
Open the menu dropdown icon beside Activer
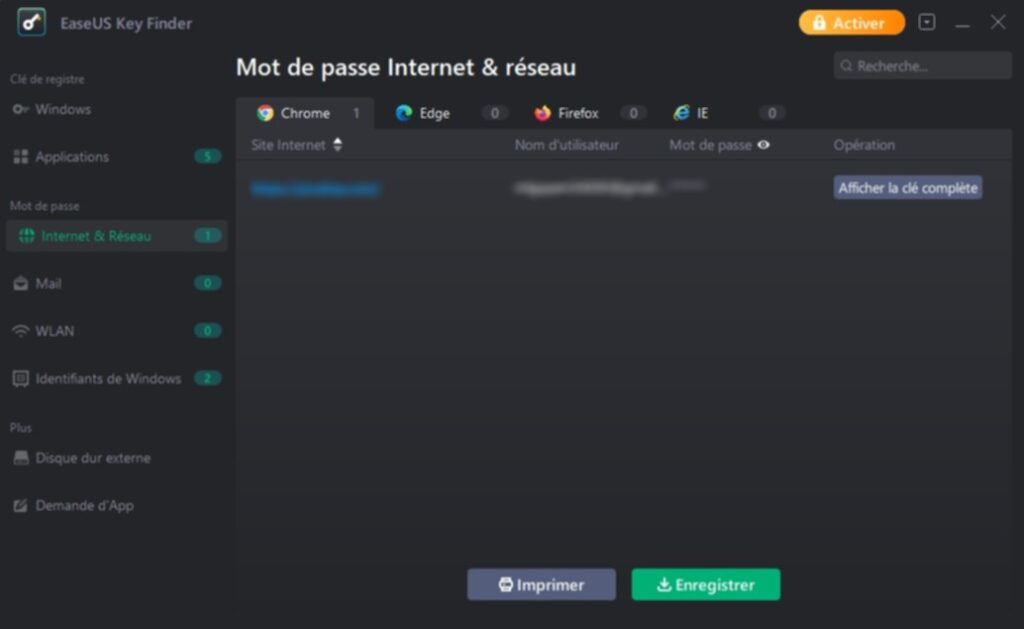click(927, 22)
